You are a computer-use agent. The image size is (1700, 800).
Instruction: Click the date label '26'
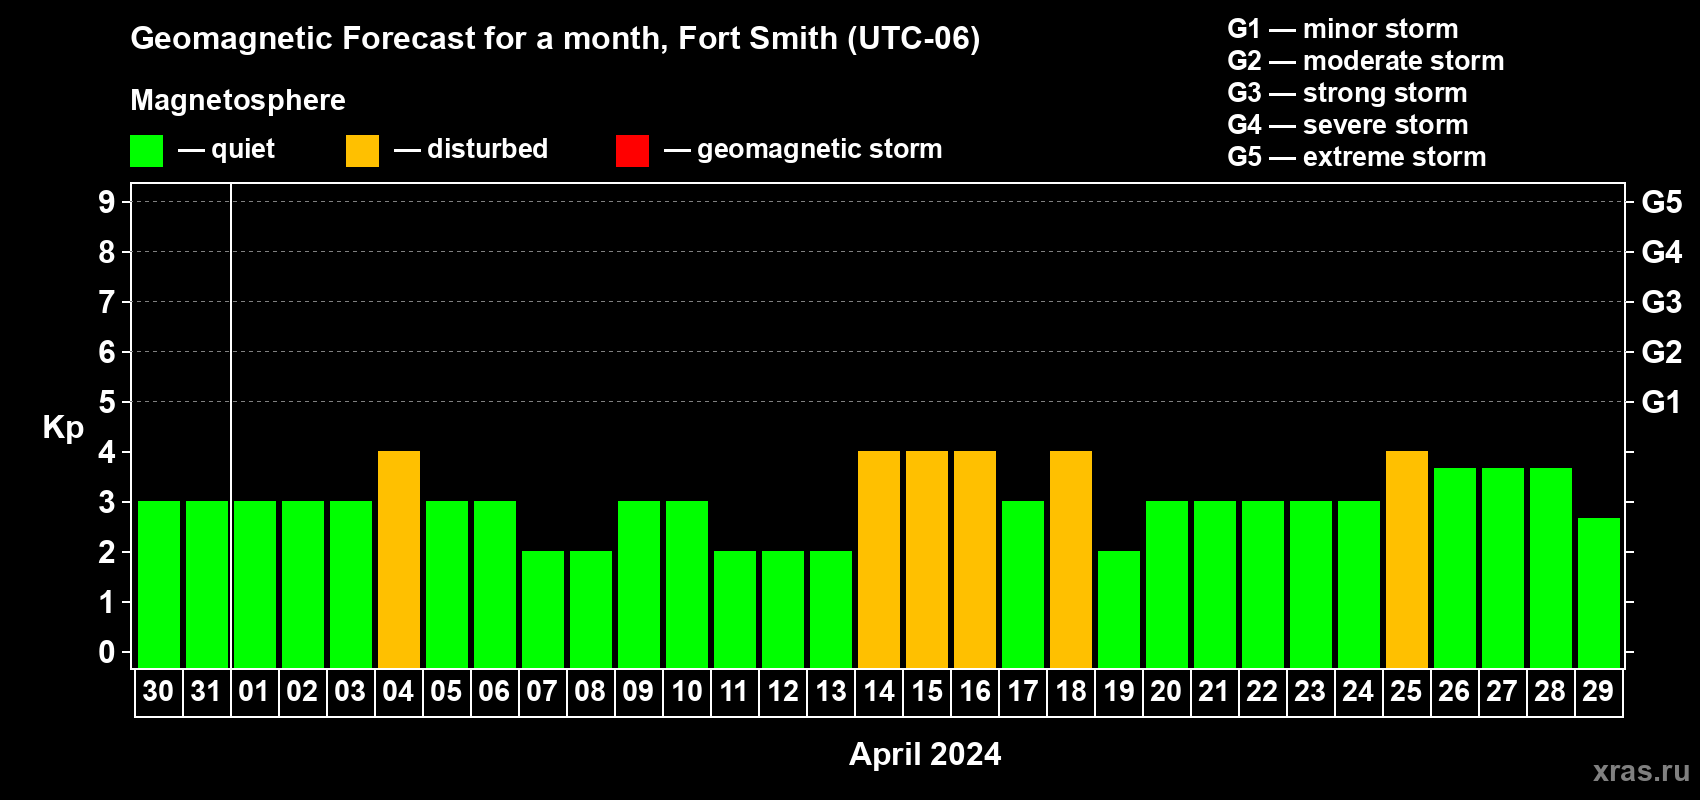(1454, 692)
